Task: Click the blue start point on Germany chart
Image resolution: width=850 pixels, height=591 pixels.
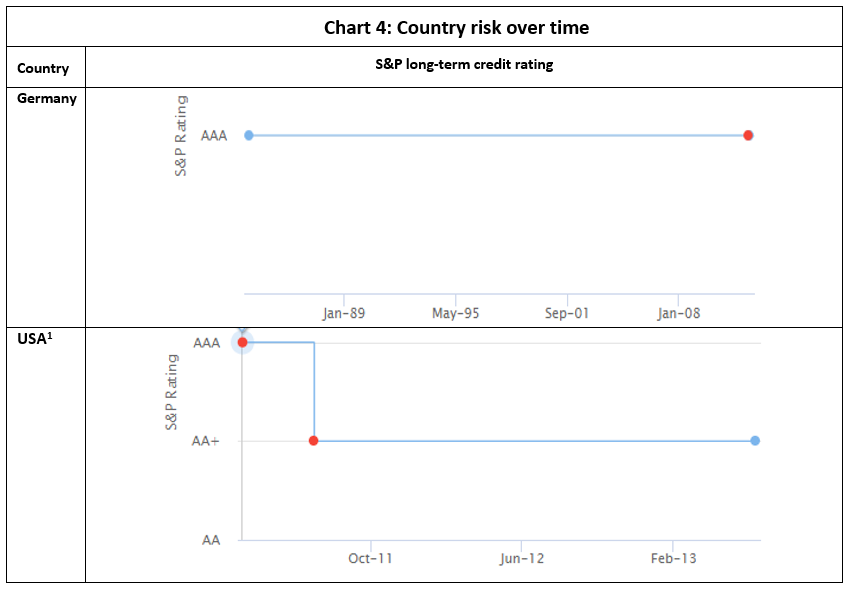Action: tap(249, 135)
